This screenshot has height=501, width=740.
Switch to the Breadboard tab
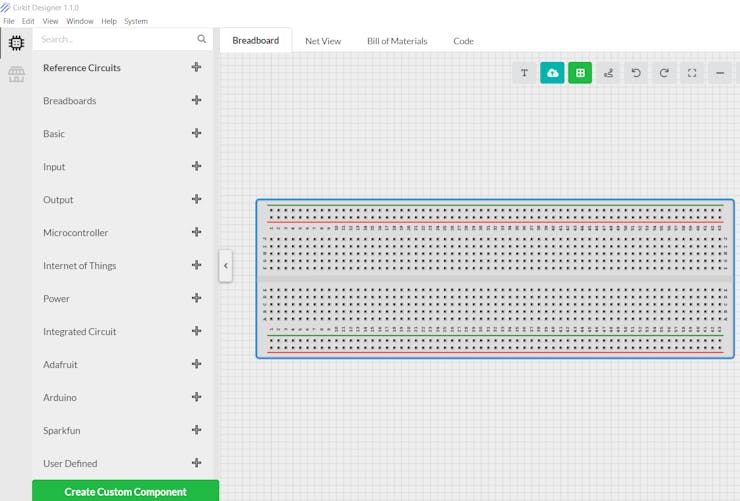pyautogui.click(x=256, y=41)
